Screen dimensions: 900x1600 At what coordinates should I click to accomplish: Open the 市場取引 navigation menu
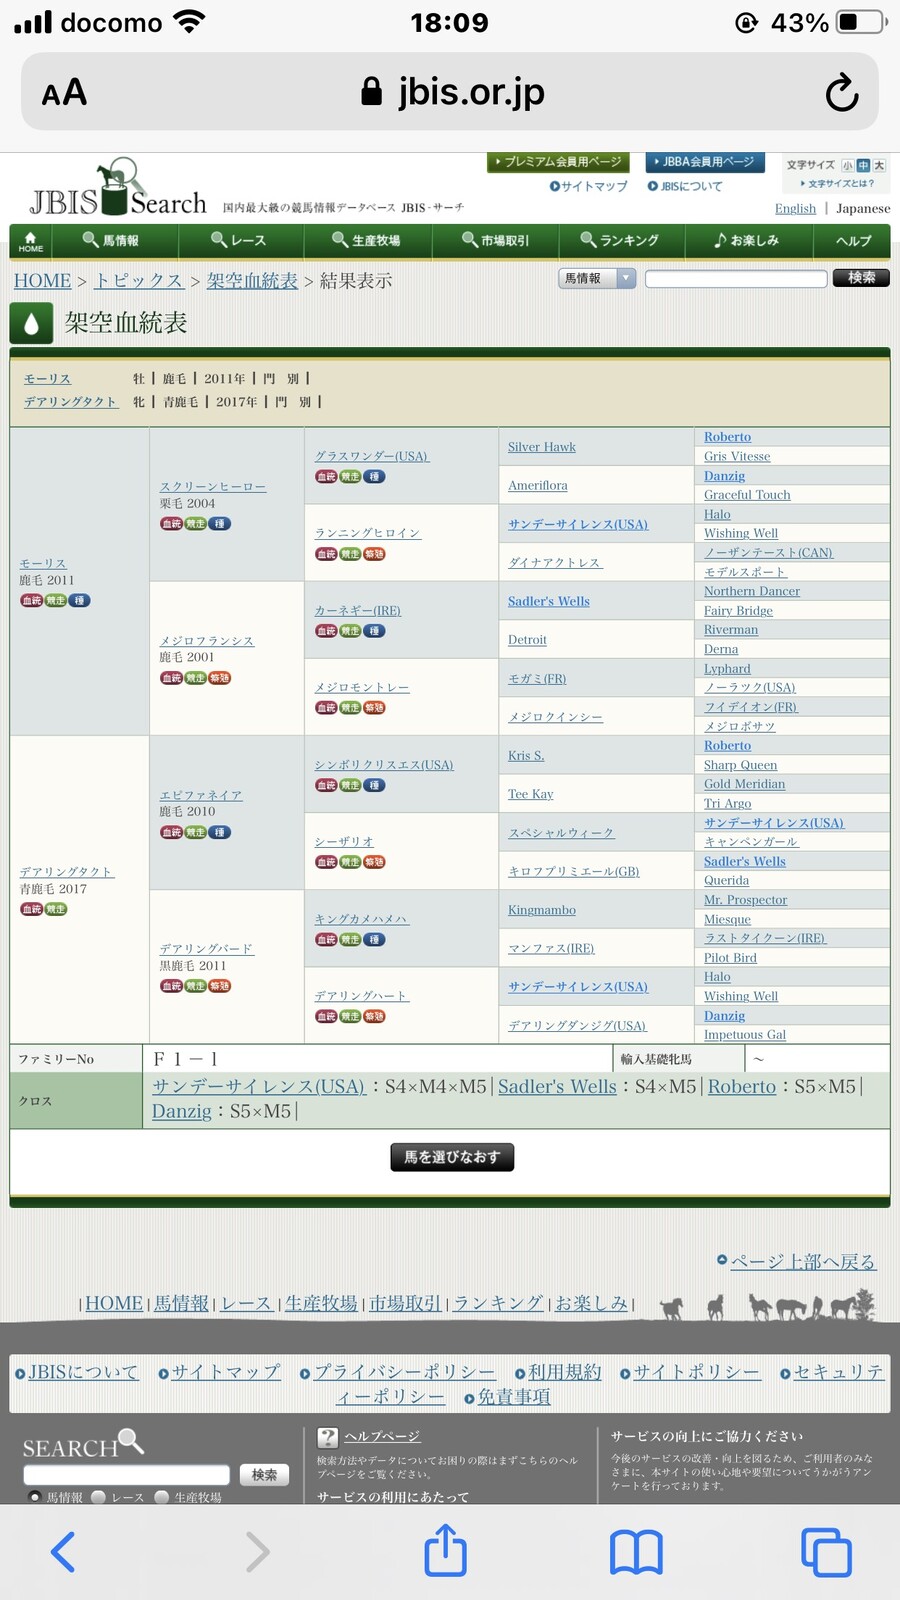(496, 241)
